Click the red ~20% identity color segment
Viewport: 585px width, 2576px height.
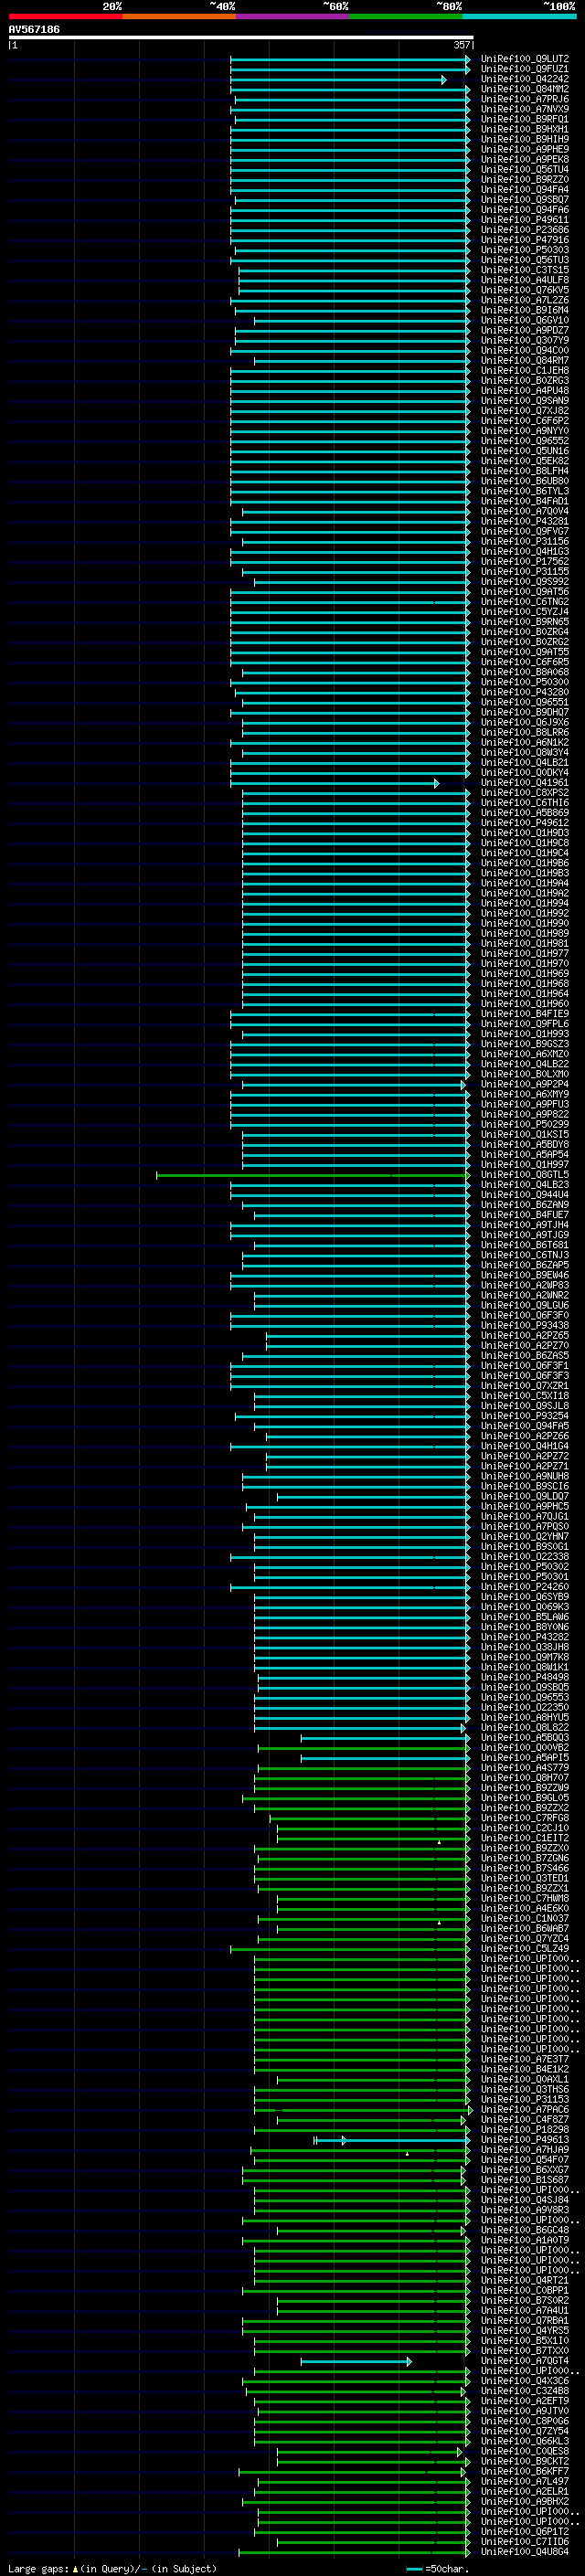pyautogui.click(x=65, y=17)
